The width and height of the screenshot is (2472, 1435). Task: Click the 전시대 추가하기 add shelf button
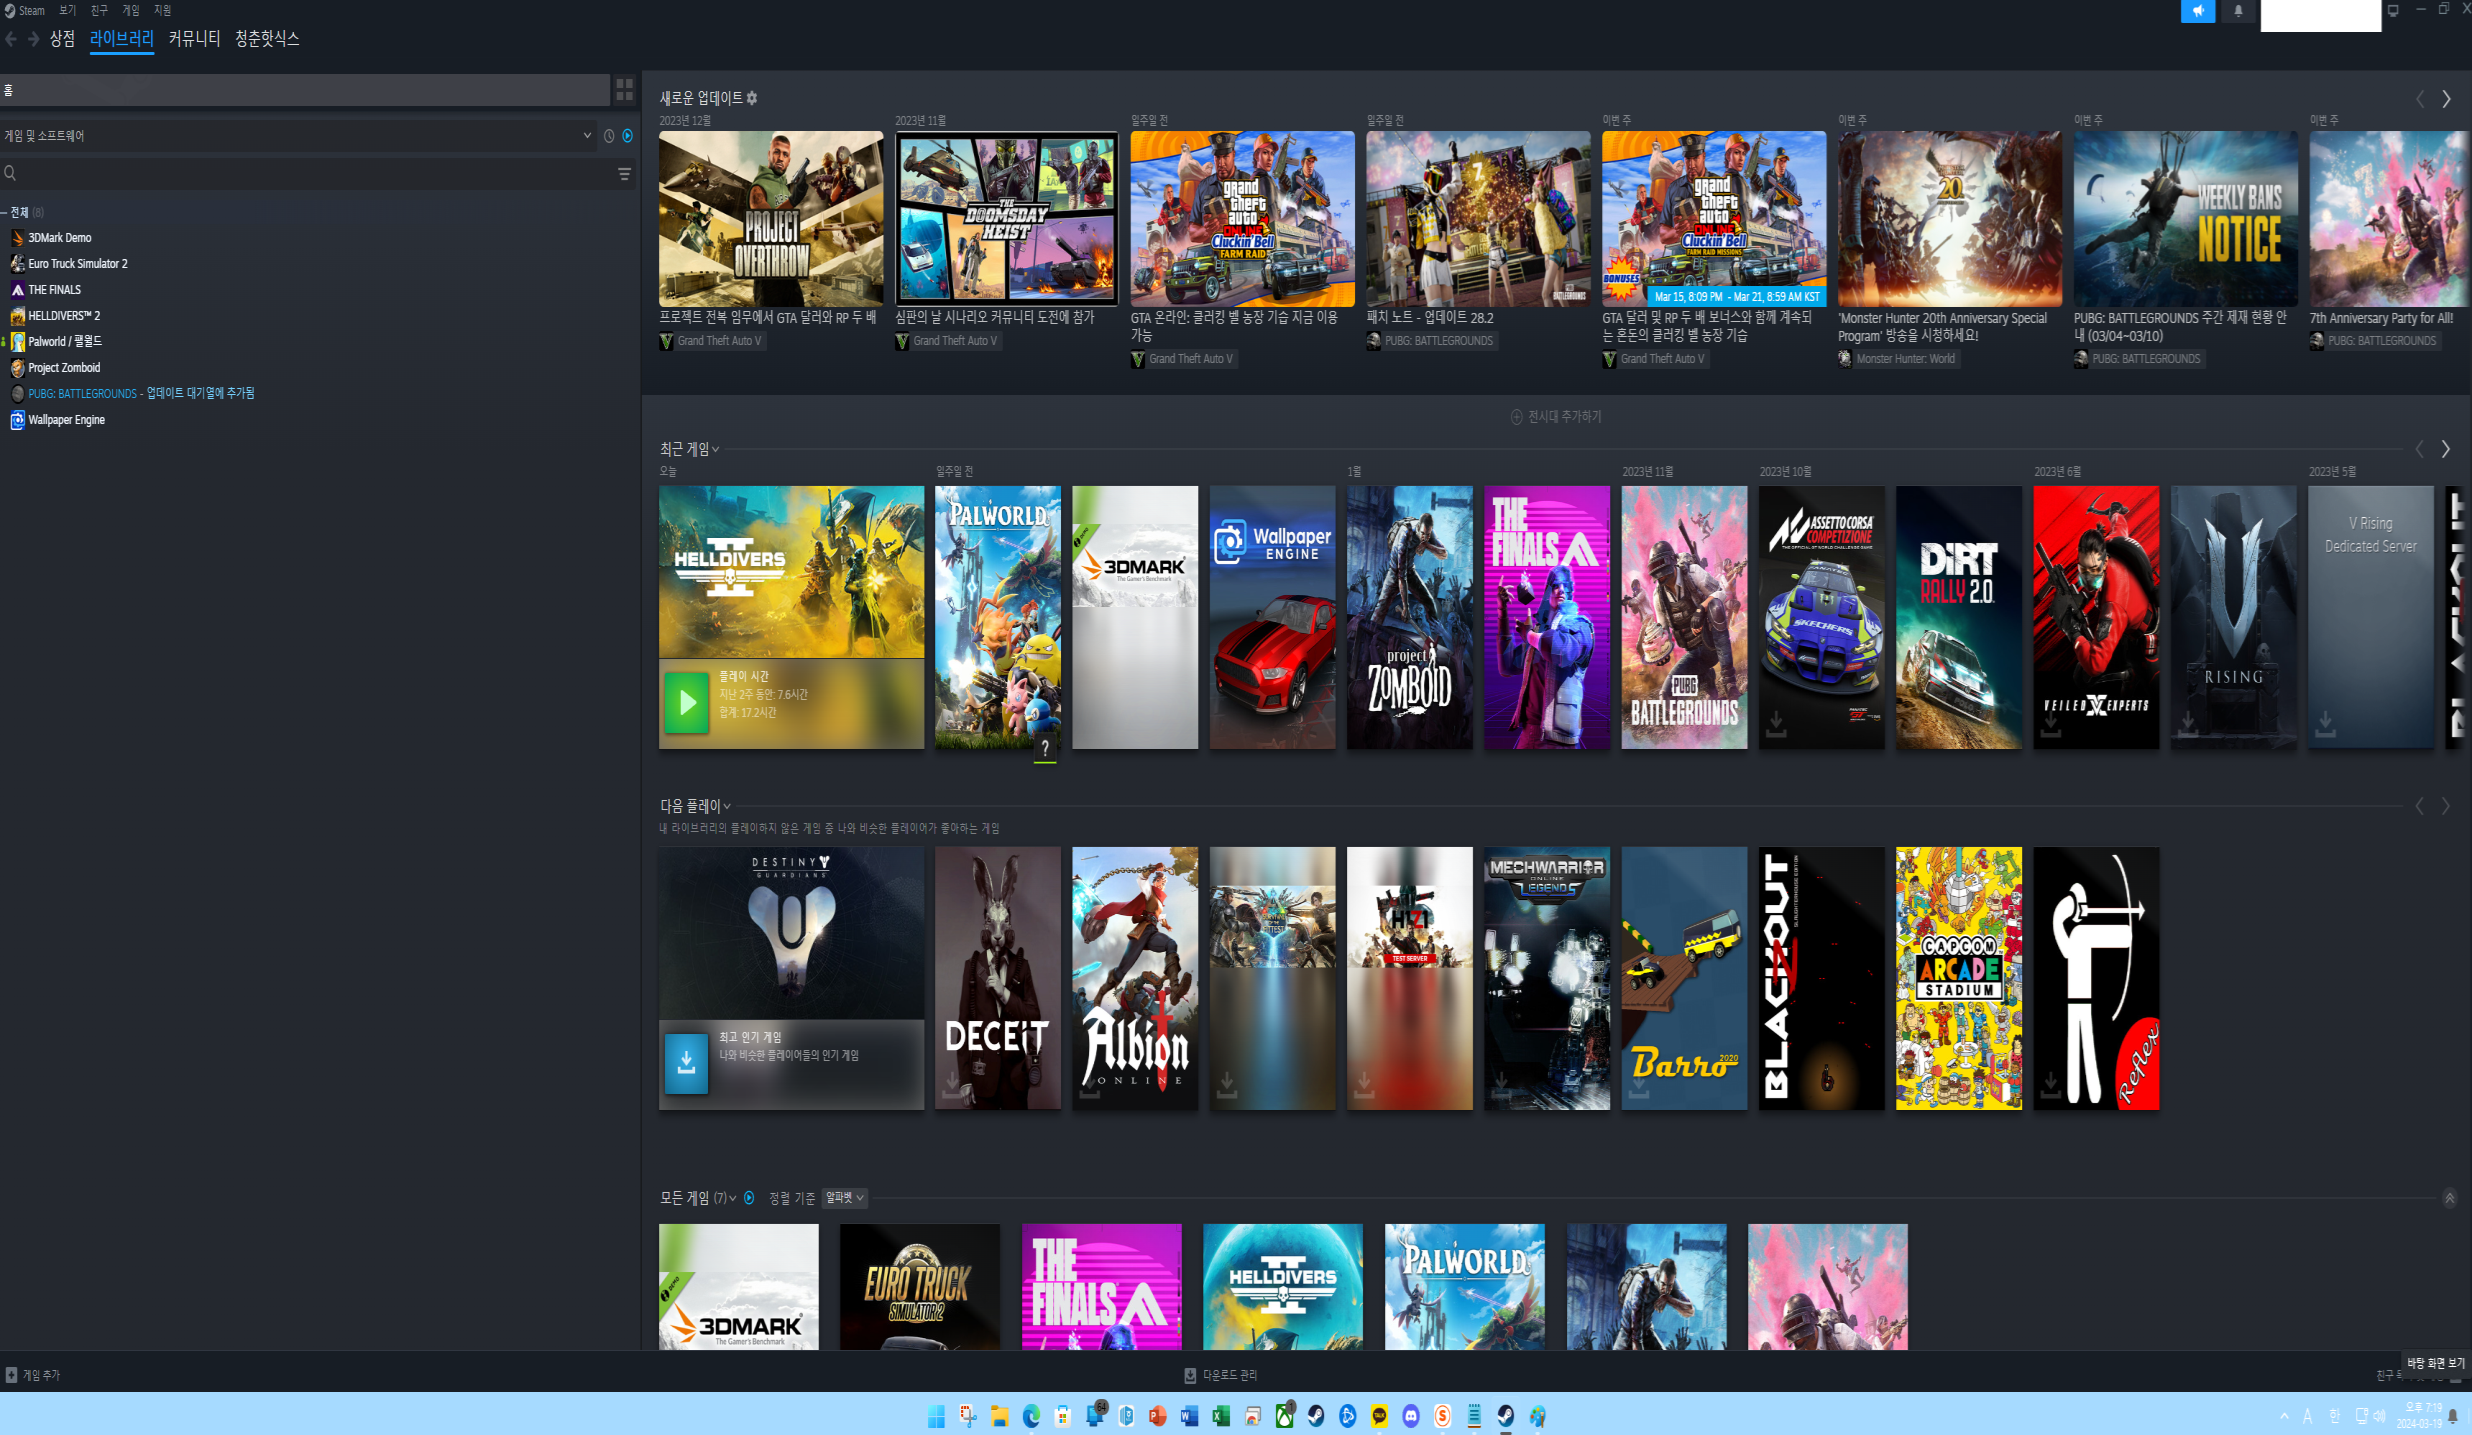pyautogui.click(x=1556, y=417)
